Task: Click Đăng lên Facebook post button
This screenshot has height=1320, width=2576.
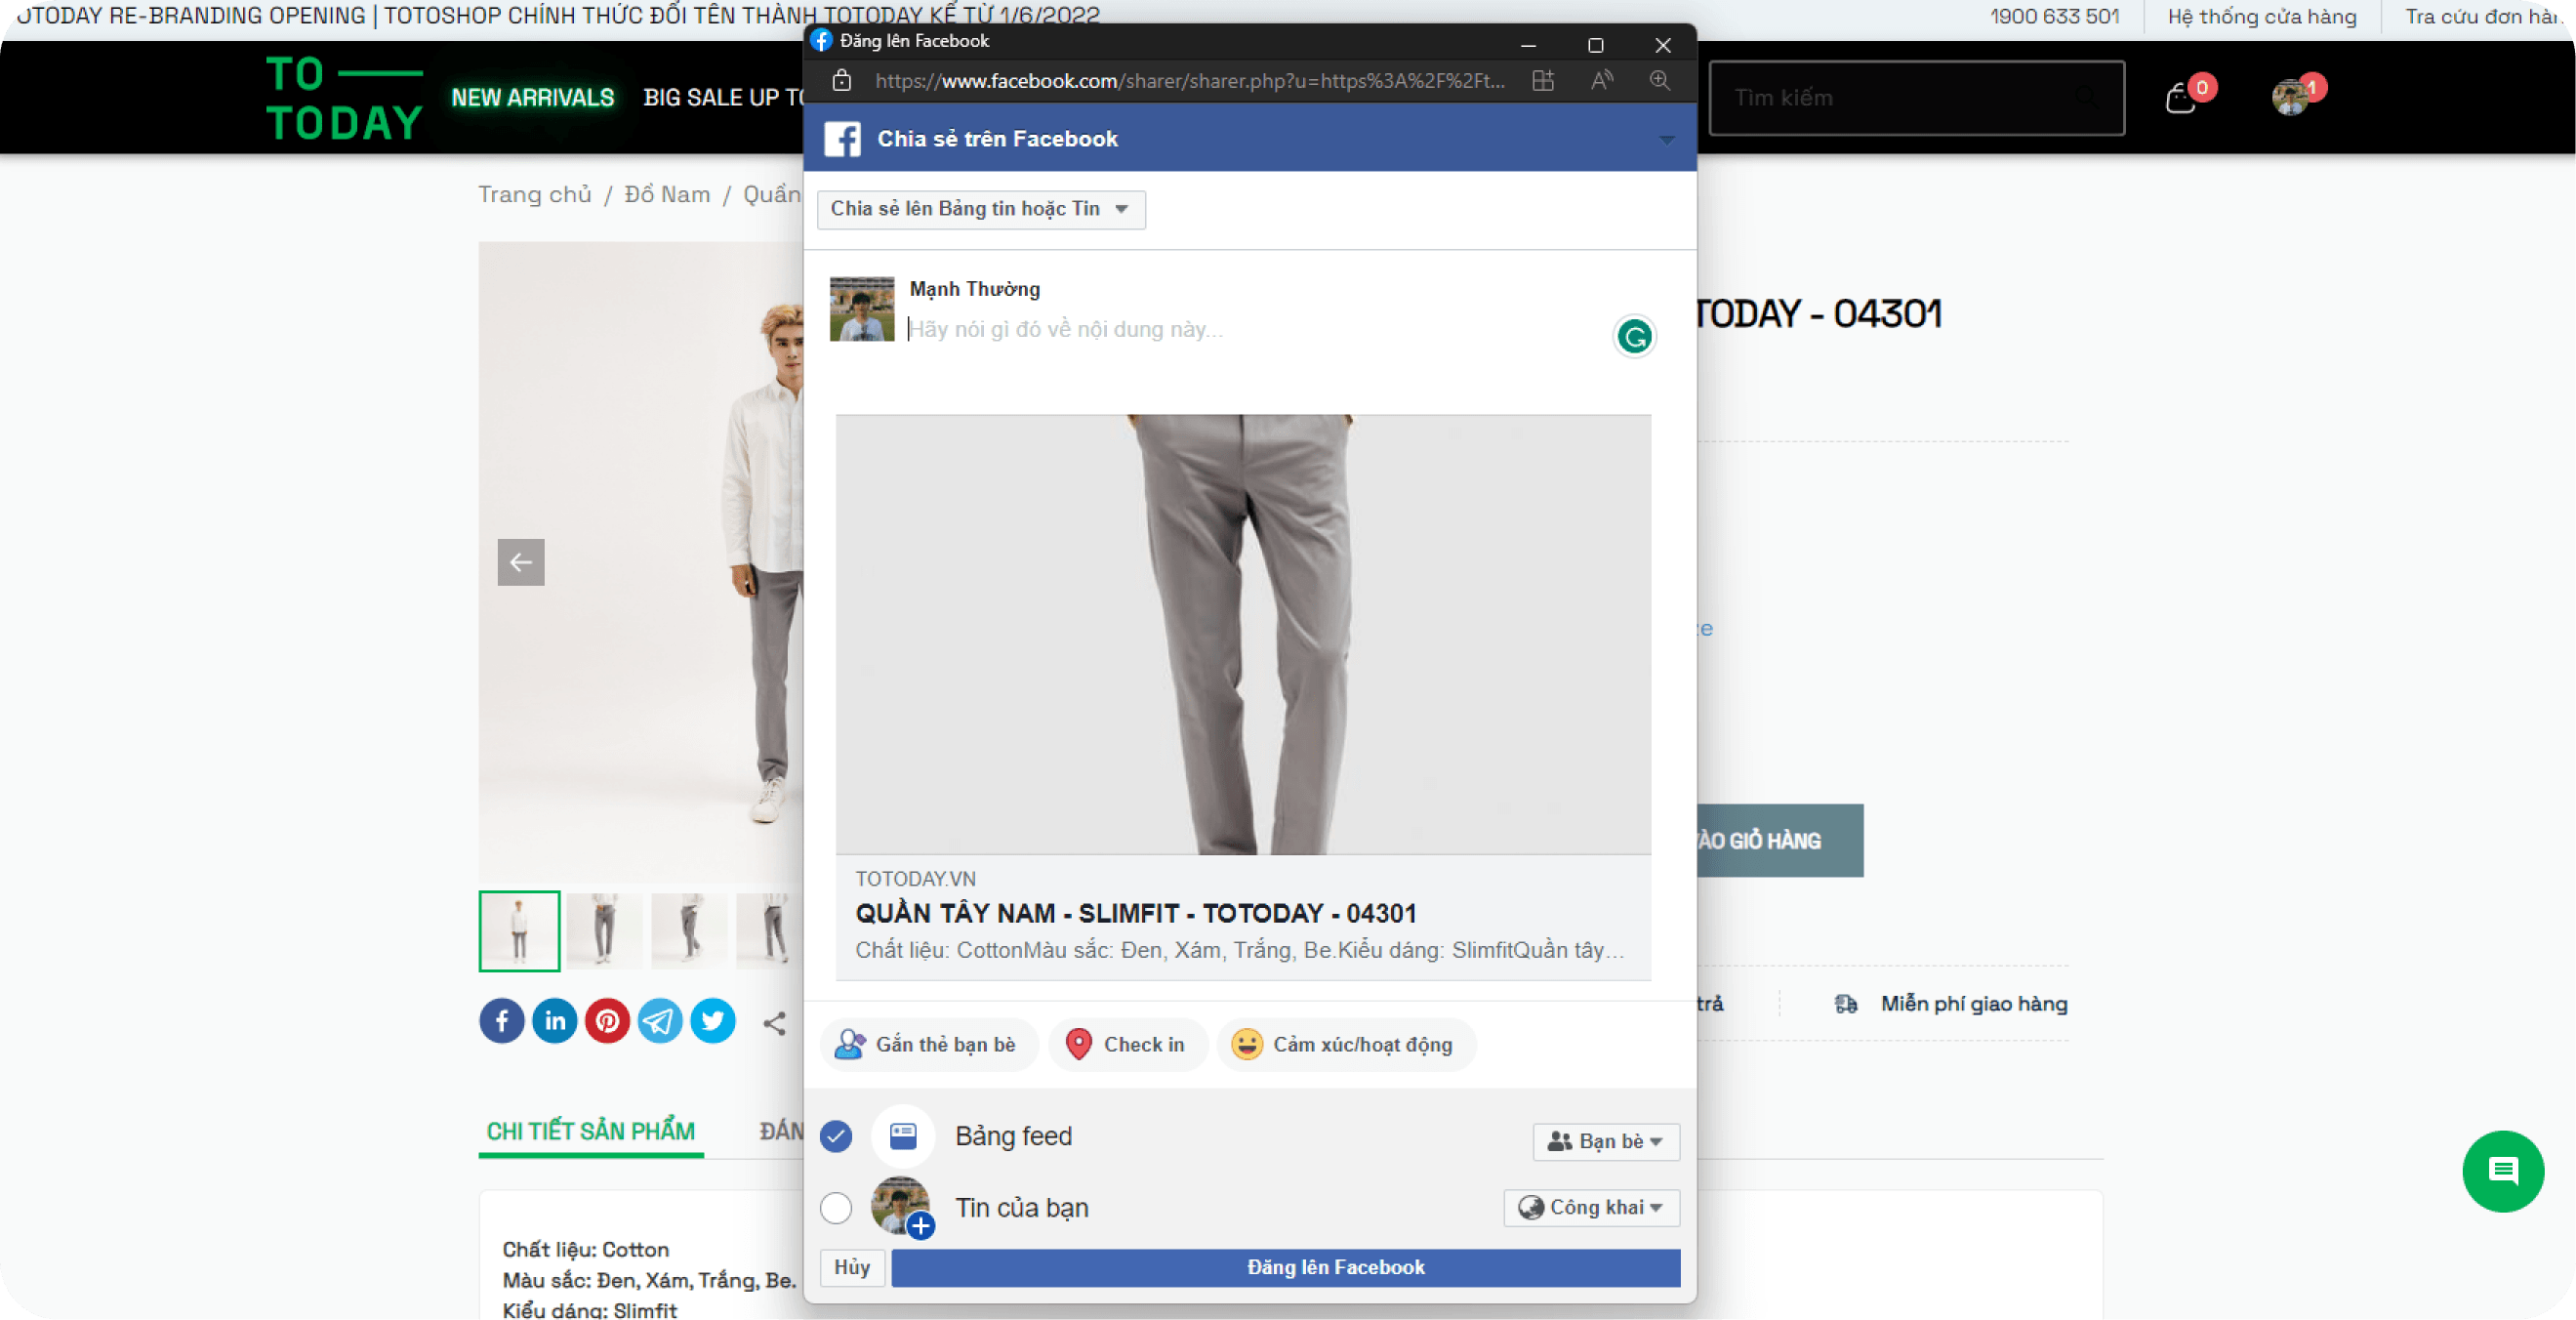Action: 1286,1267
